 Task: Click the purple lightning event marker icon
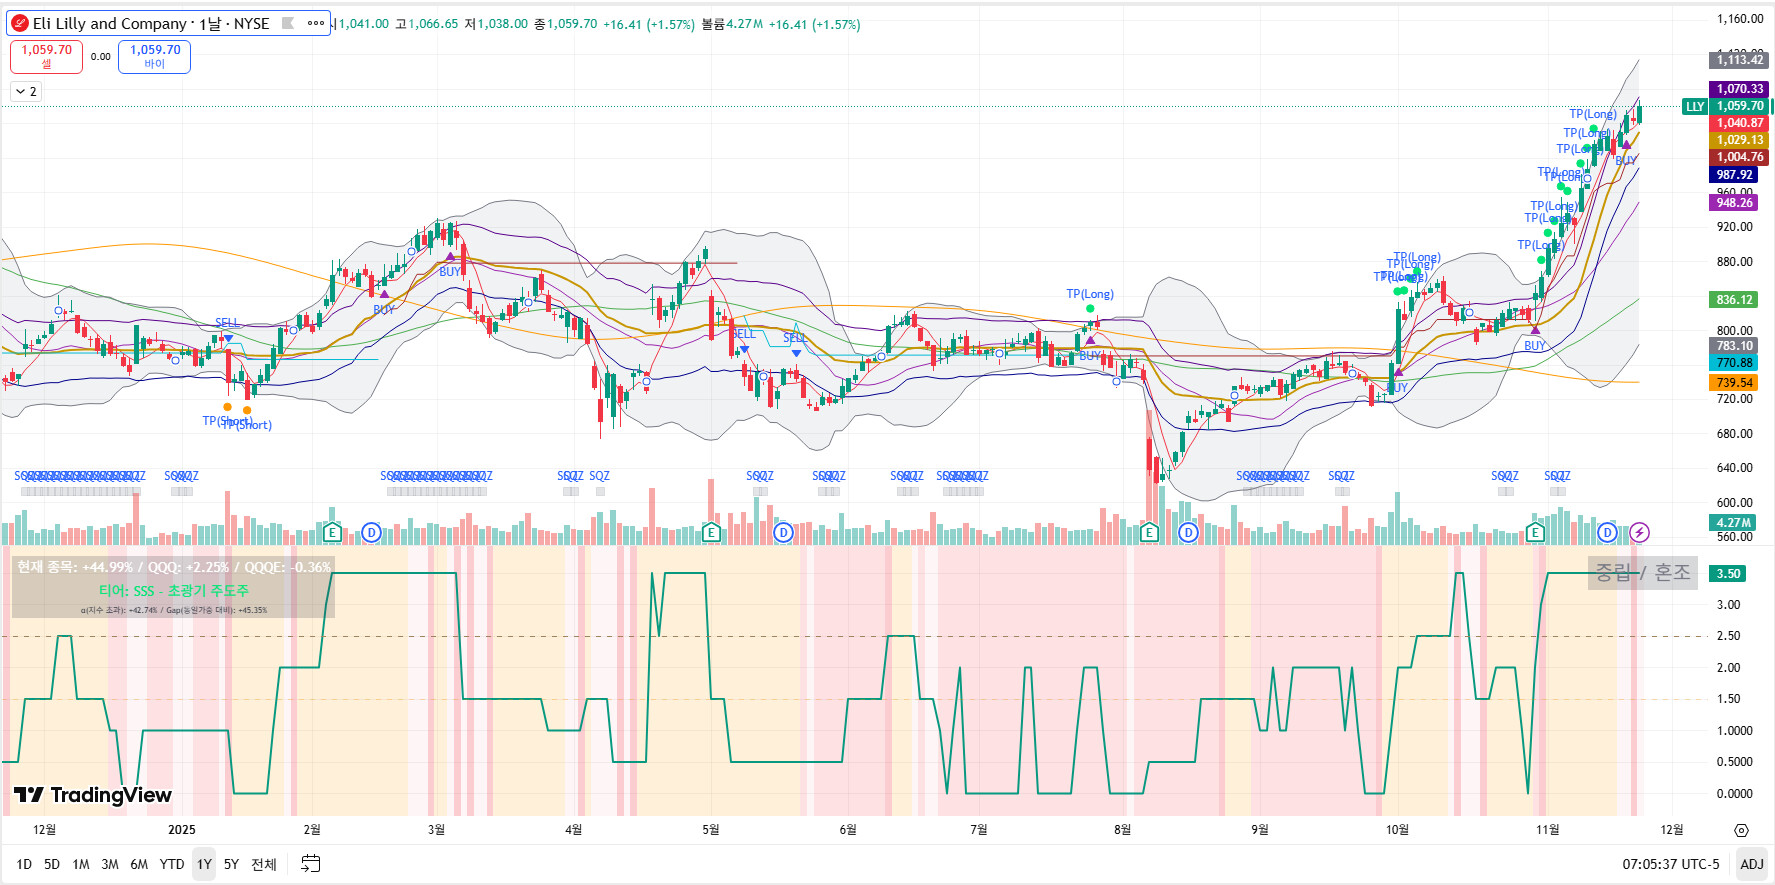pyautogui.click(x=1639, y=533)
